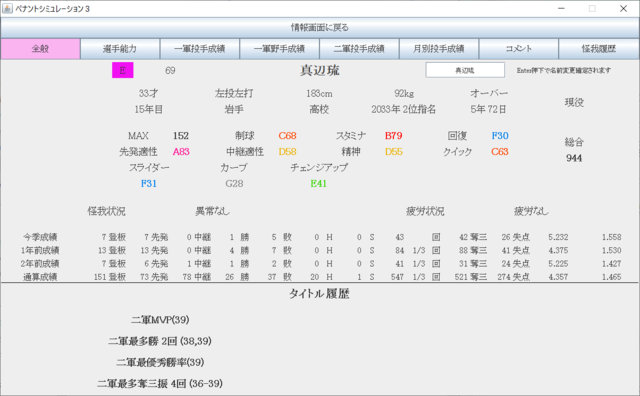The height and width of the screenshot is (396, 640).
Task: Open the 一軍野手成績 tab
Action: [x=279, y=49]
